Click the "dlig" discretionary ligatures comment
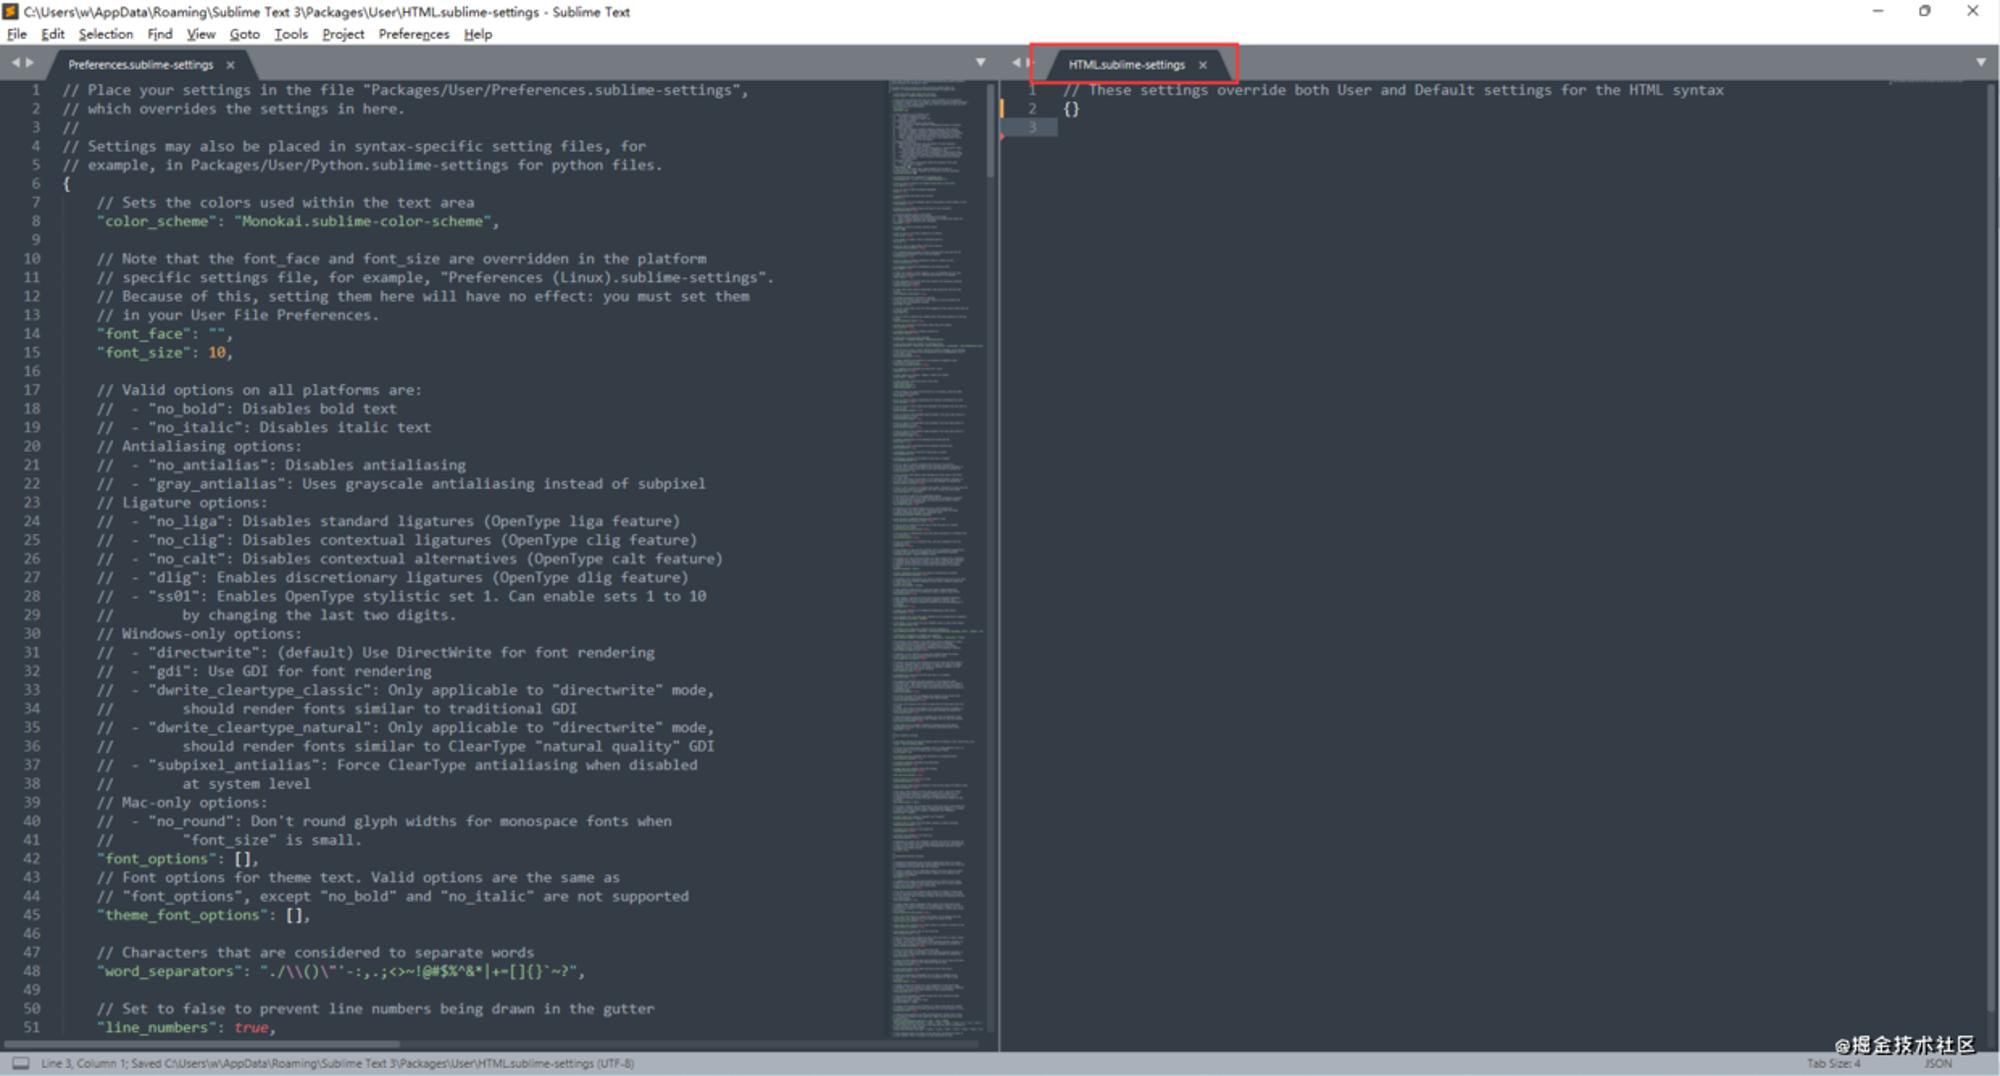Image resolution: width=2000 pixels, height=1076 pixels. click(393, 577)
